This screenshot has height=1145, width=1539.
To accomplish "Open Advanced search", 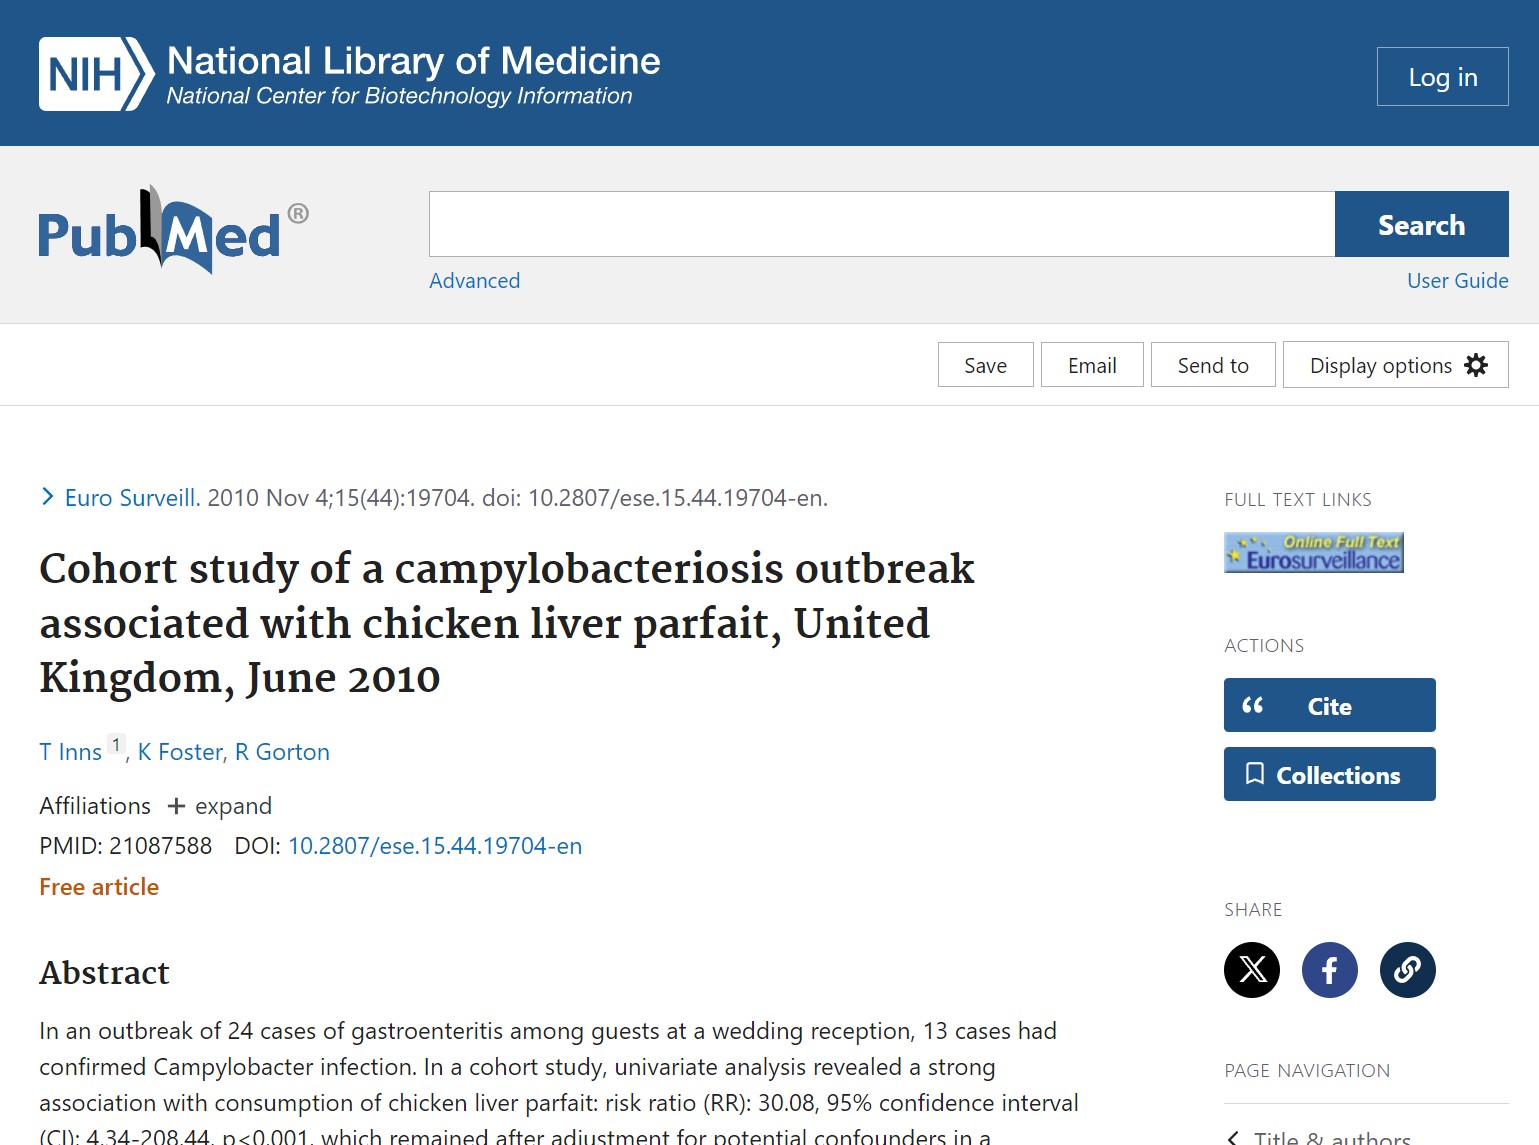I will [x=475, y=281].
